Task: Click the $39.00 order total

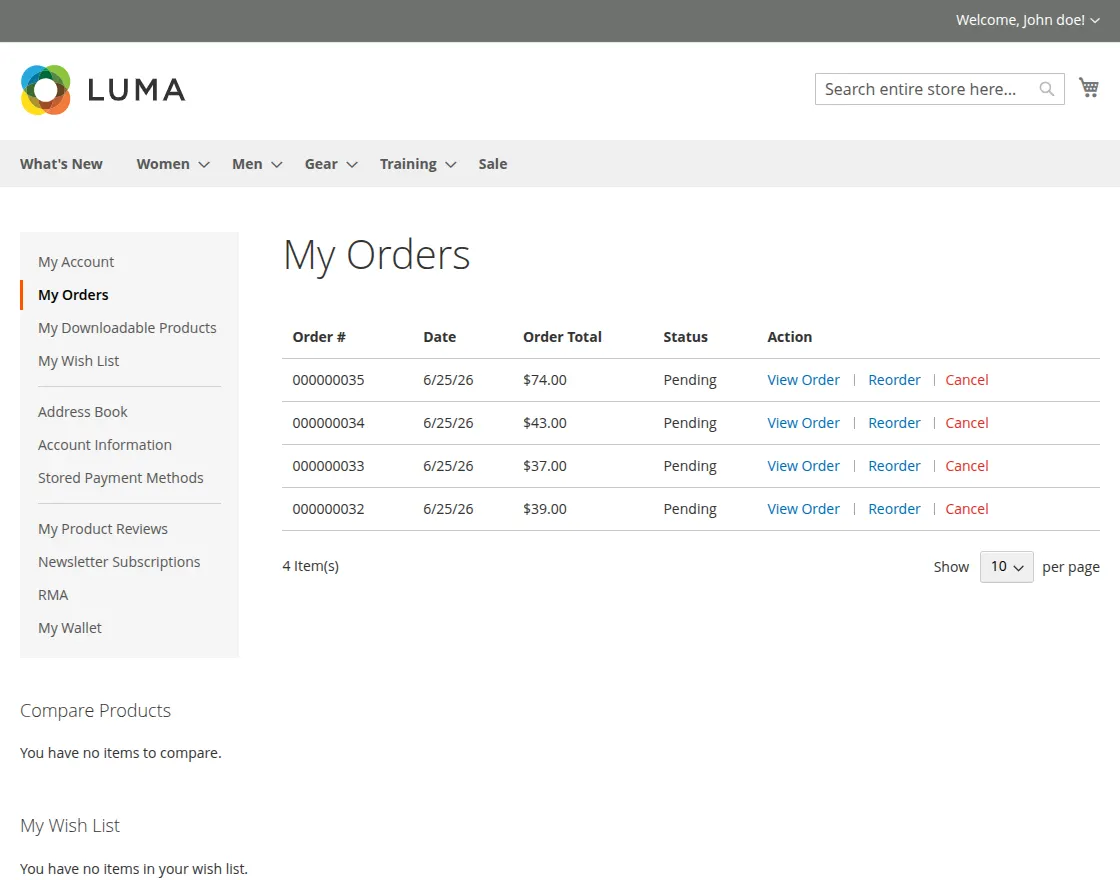Action: click(x=545, y=509)
